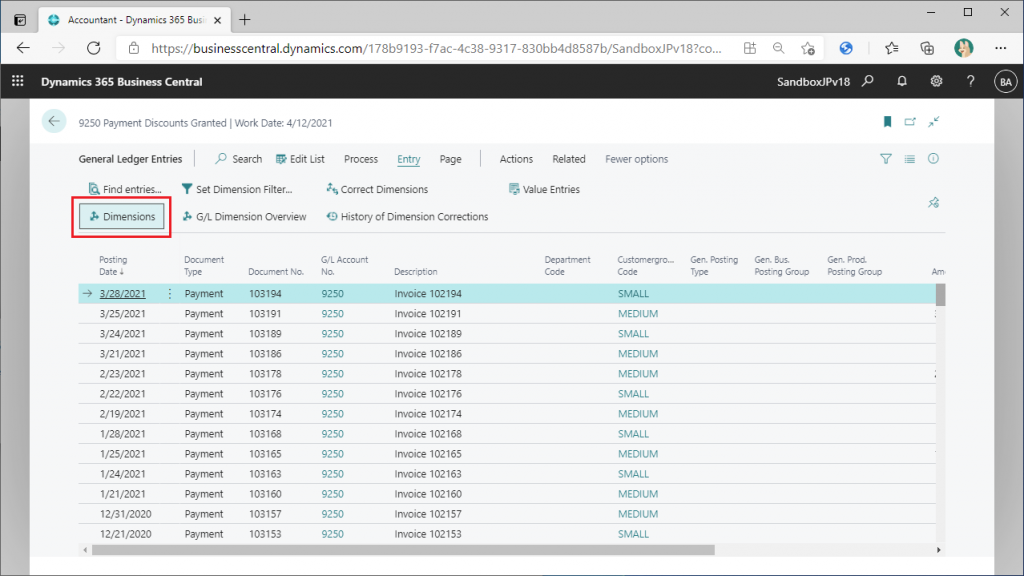The height and width of the screenshot is (576, 1024).
Task: Open the Entry menu
Action: 408,159
